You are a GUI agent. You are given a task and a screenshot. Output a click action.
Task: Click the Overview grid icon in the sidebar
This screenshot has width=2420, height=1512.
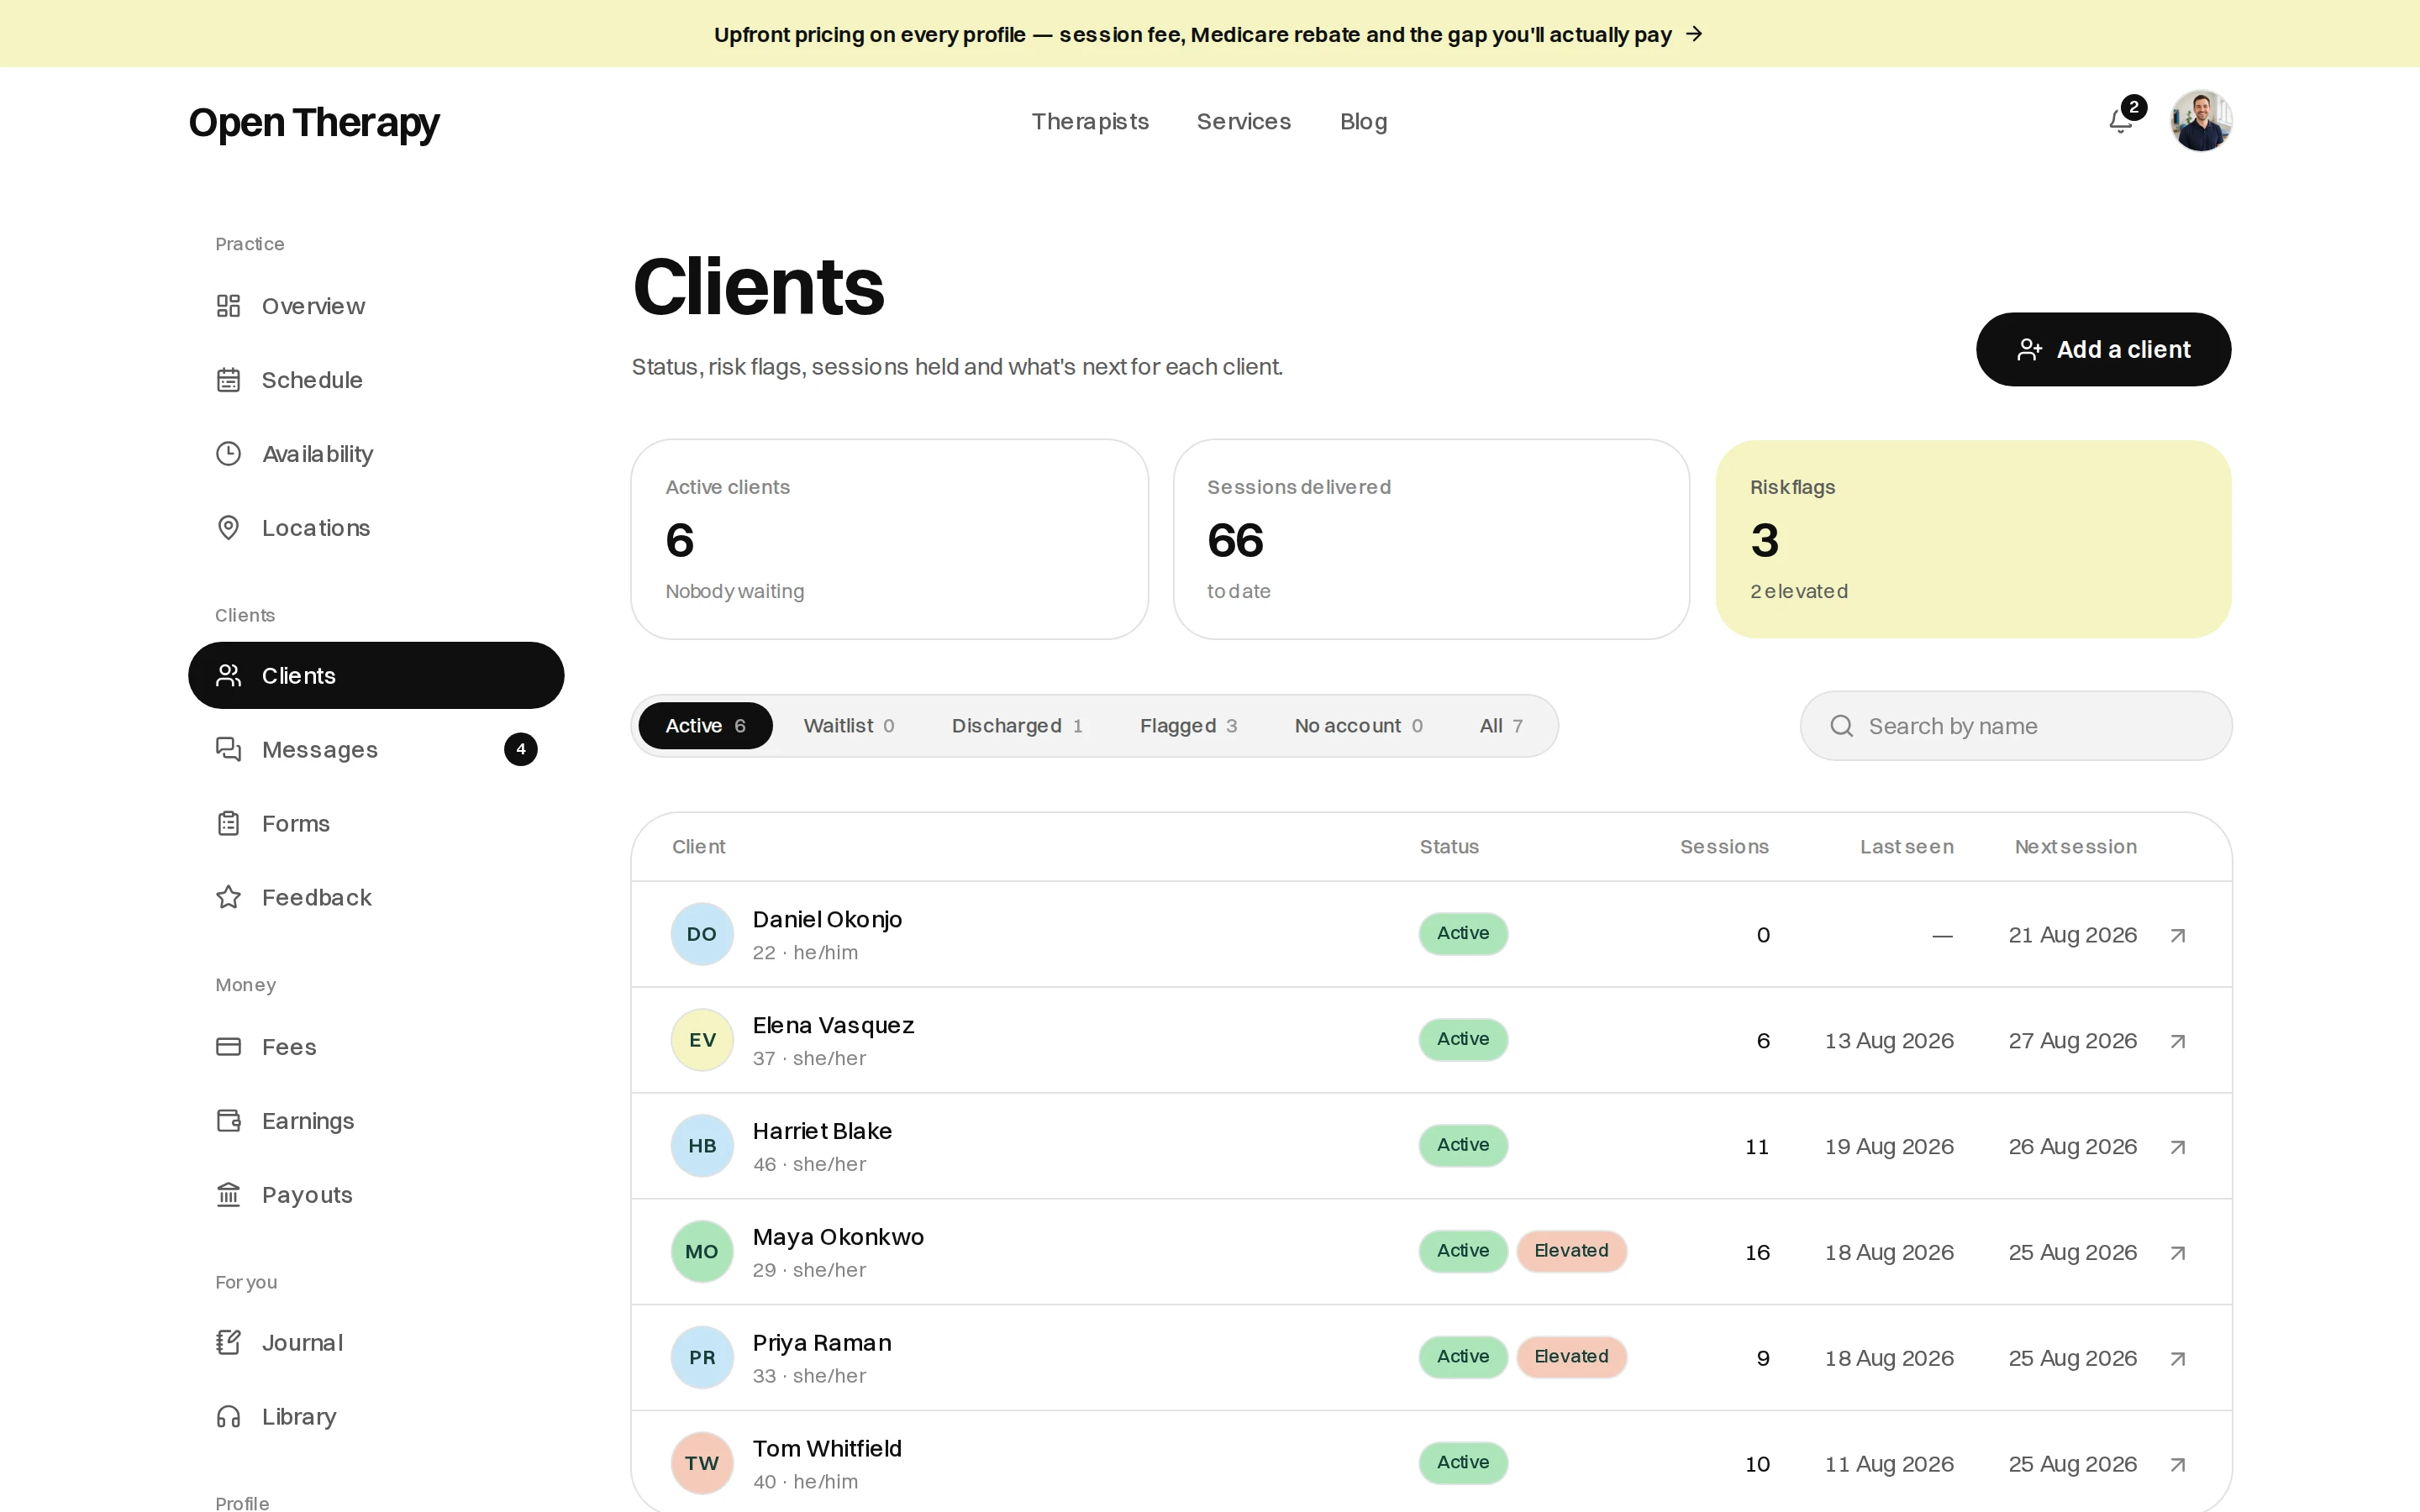click(x=229, y=306)
